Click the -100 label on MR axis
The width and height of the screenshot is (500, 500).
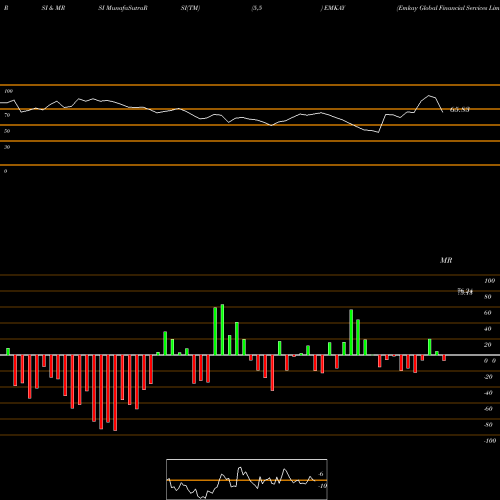490,441
